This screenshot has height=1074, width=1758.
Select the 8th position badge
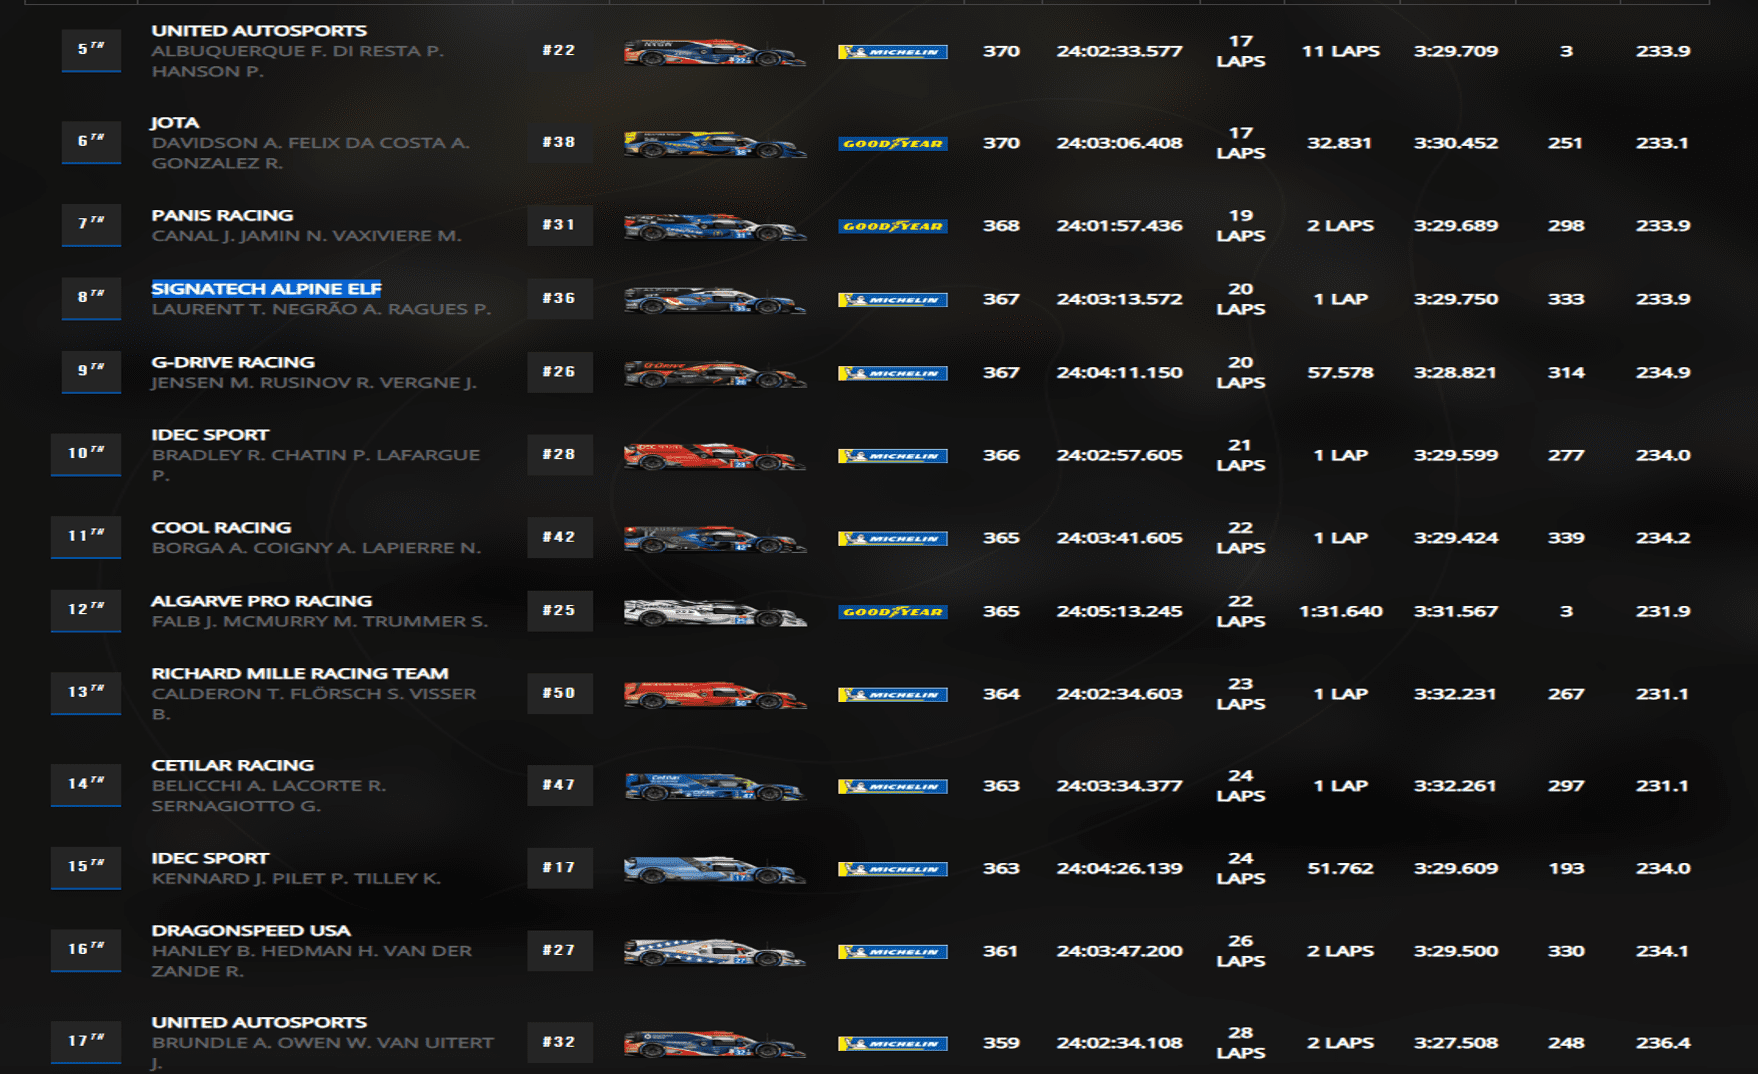click(91, 297)
